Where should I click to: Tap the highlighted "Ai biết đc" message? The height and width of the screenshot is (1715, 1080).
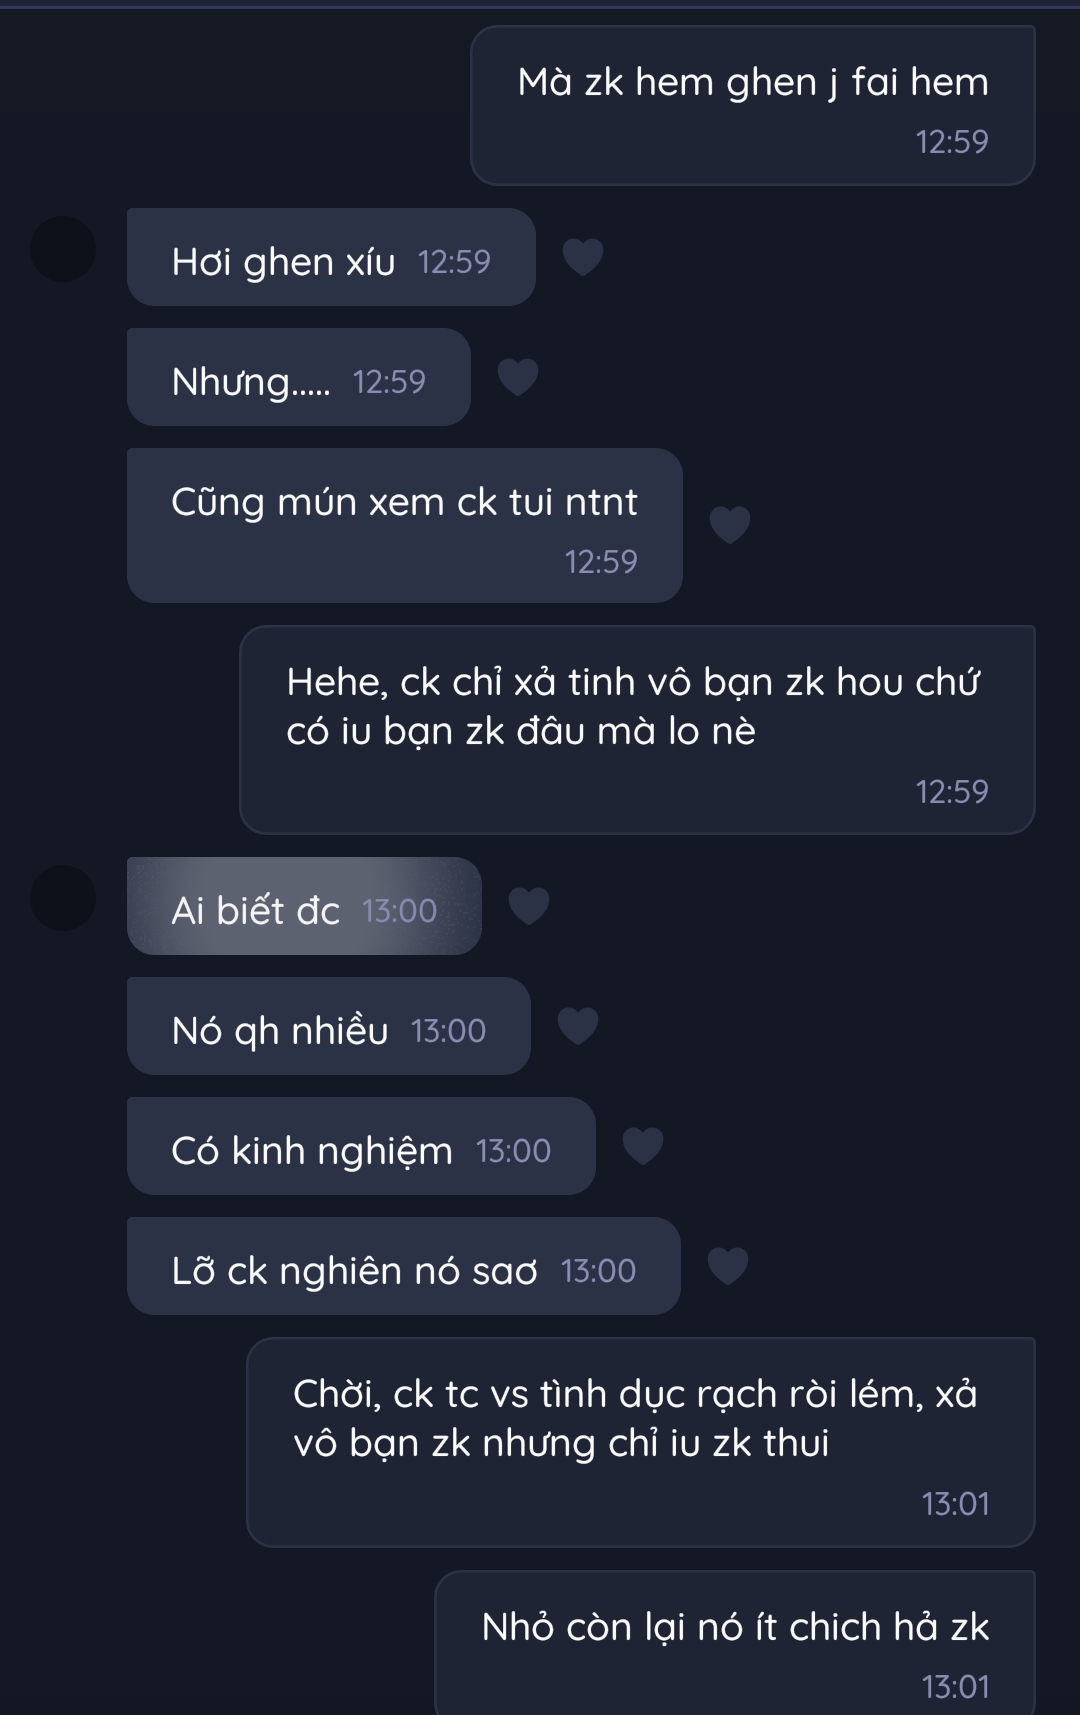304,907
